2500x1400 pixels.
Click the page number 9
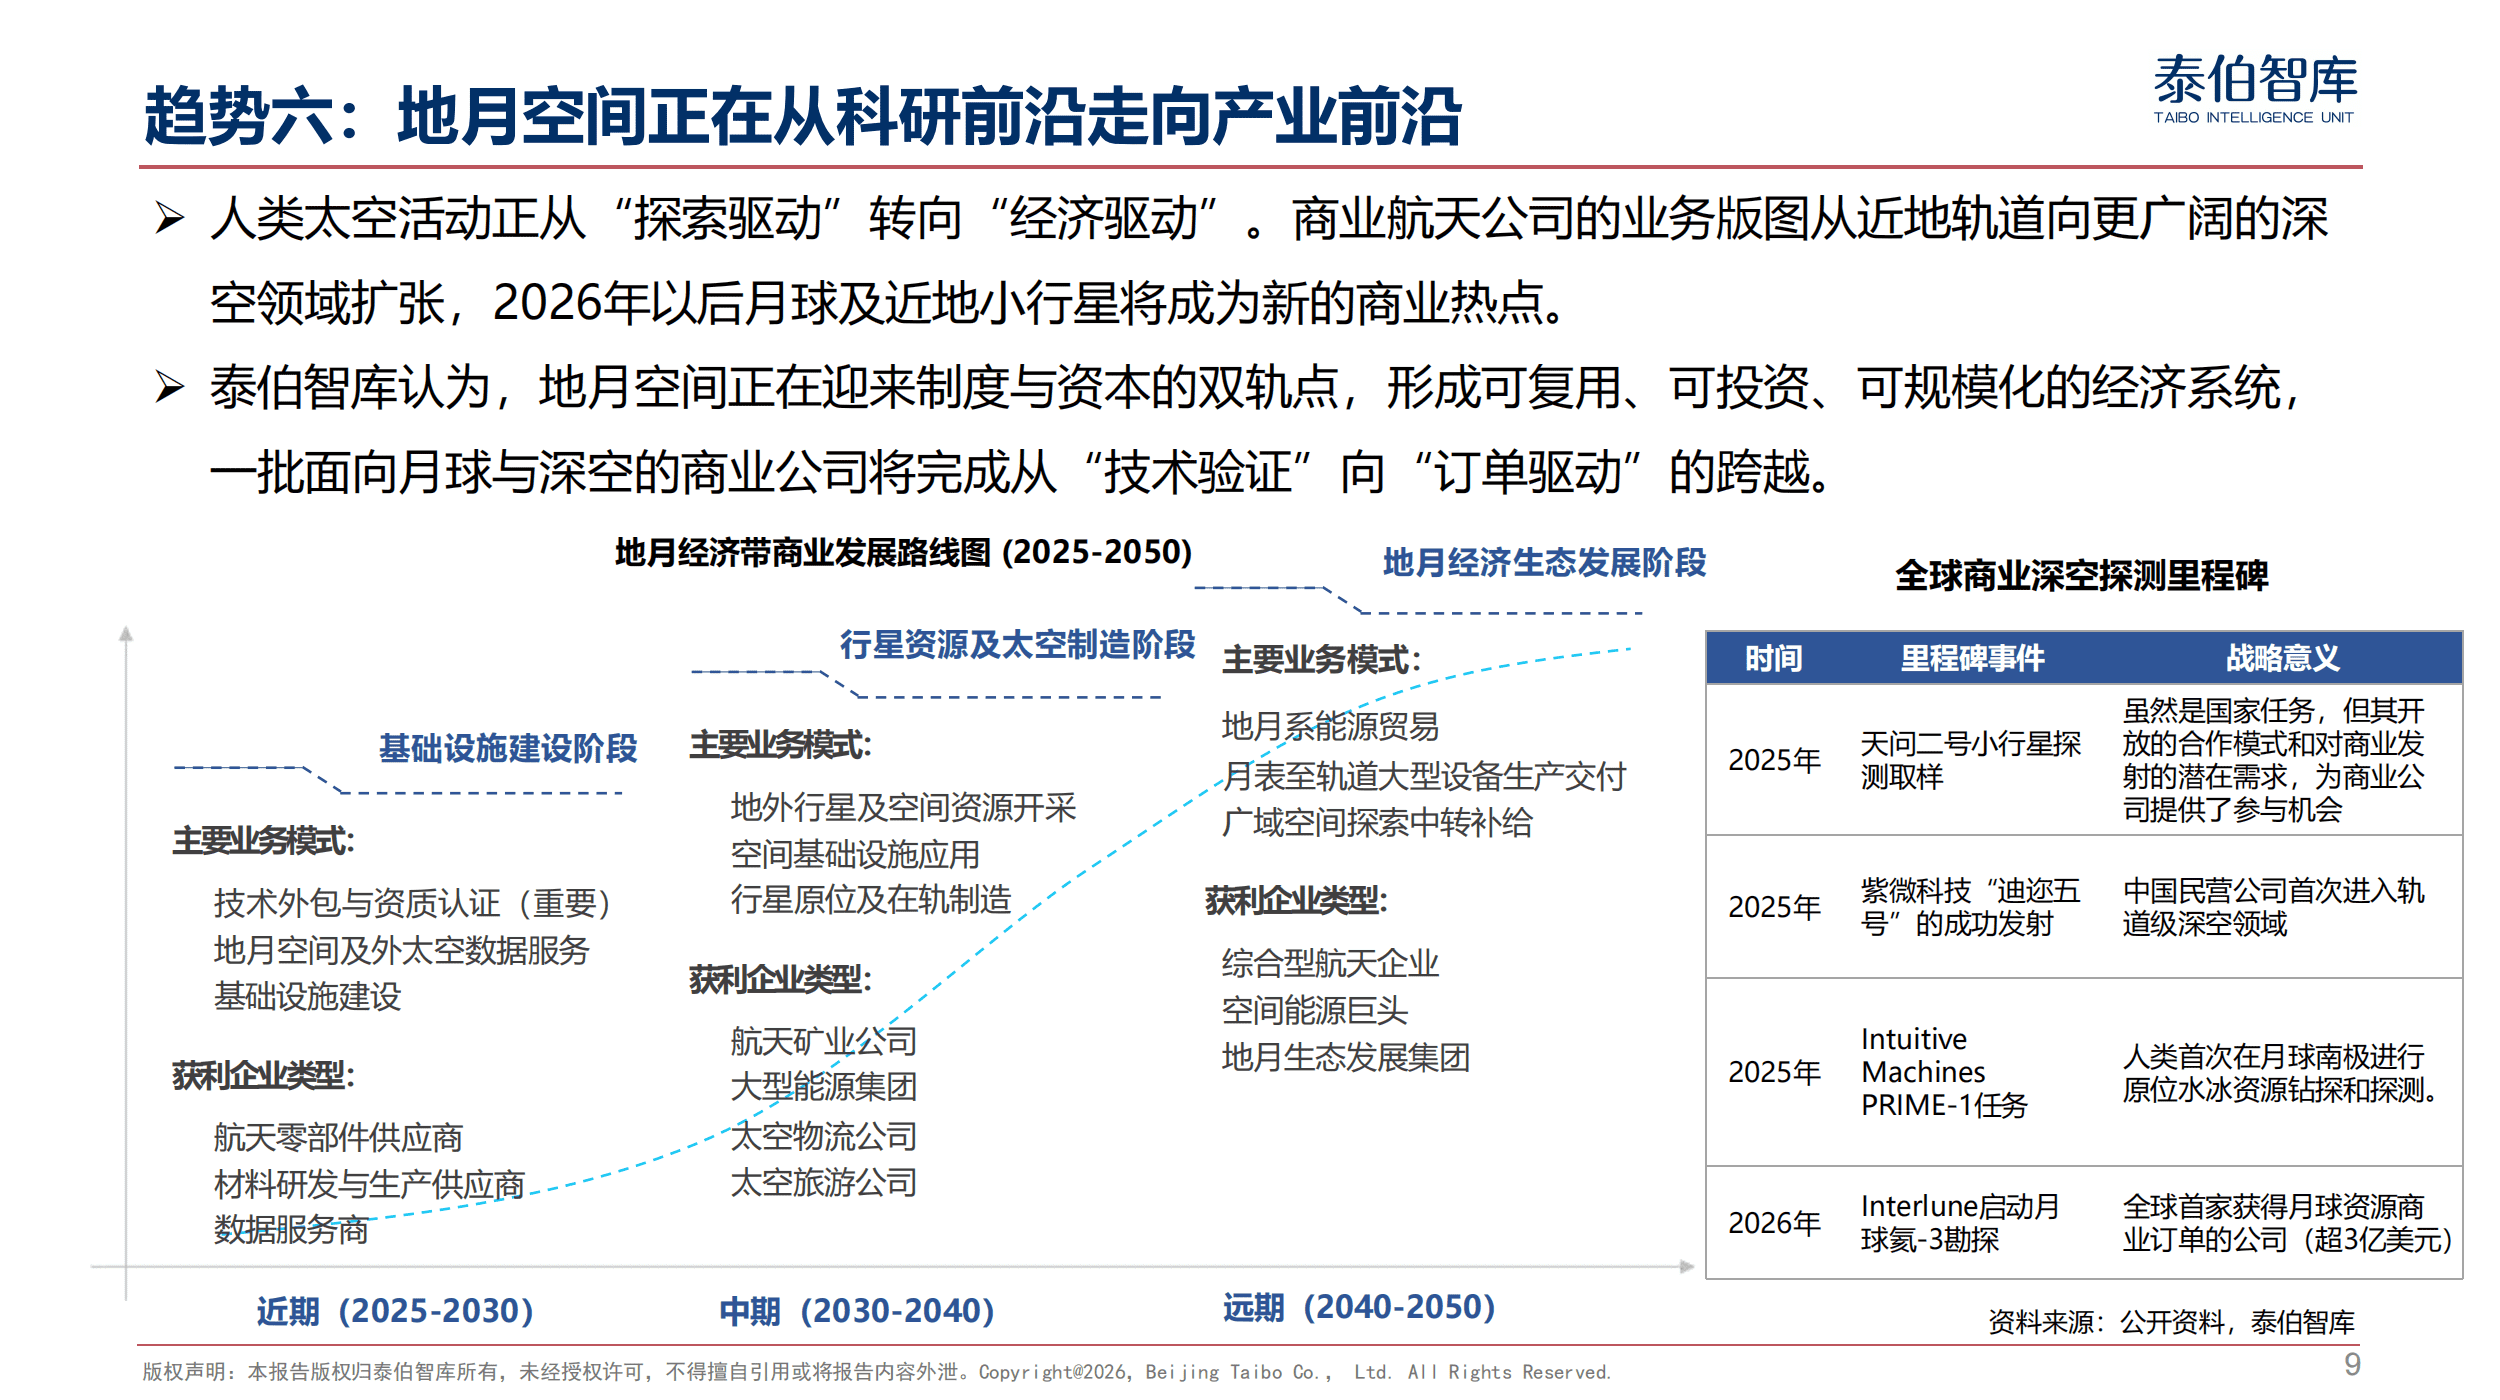click(2352, 1364)
